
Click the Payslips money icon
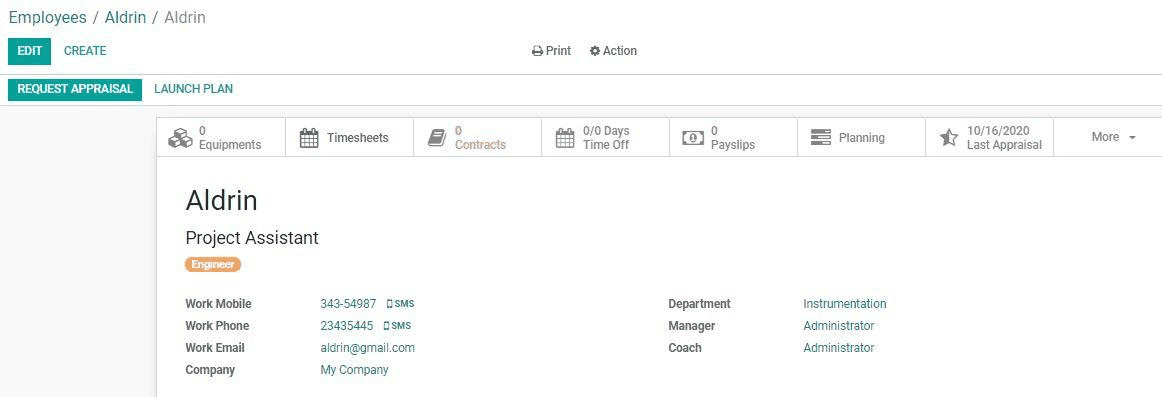[x=693, y=138]
